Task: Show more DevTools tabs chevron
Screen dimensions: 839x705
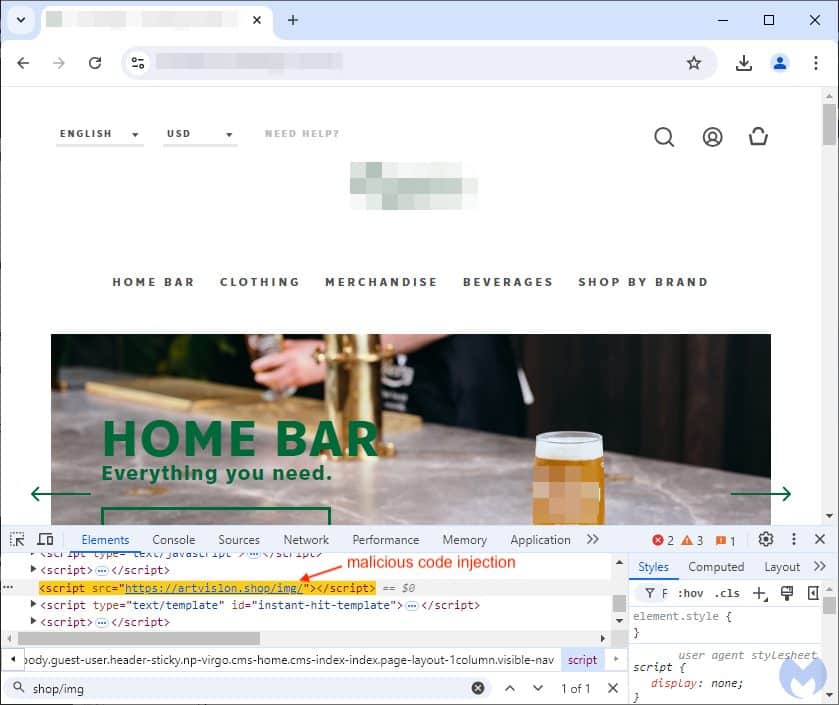Action: (592, 539)
